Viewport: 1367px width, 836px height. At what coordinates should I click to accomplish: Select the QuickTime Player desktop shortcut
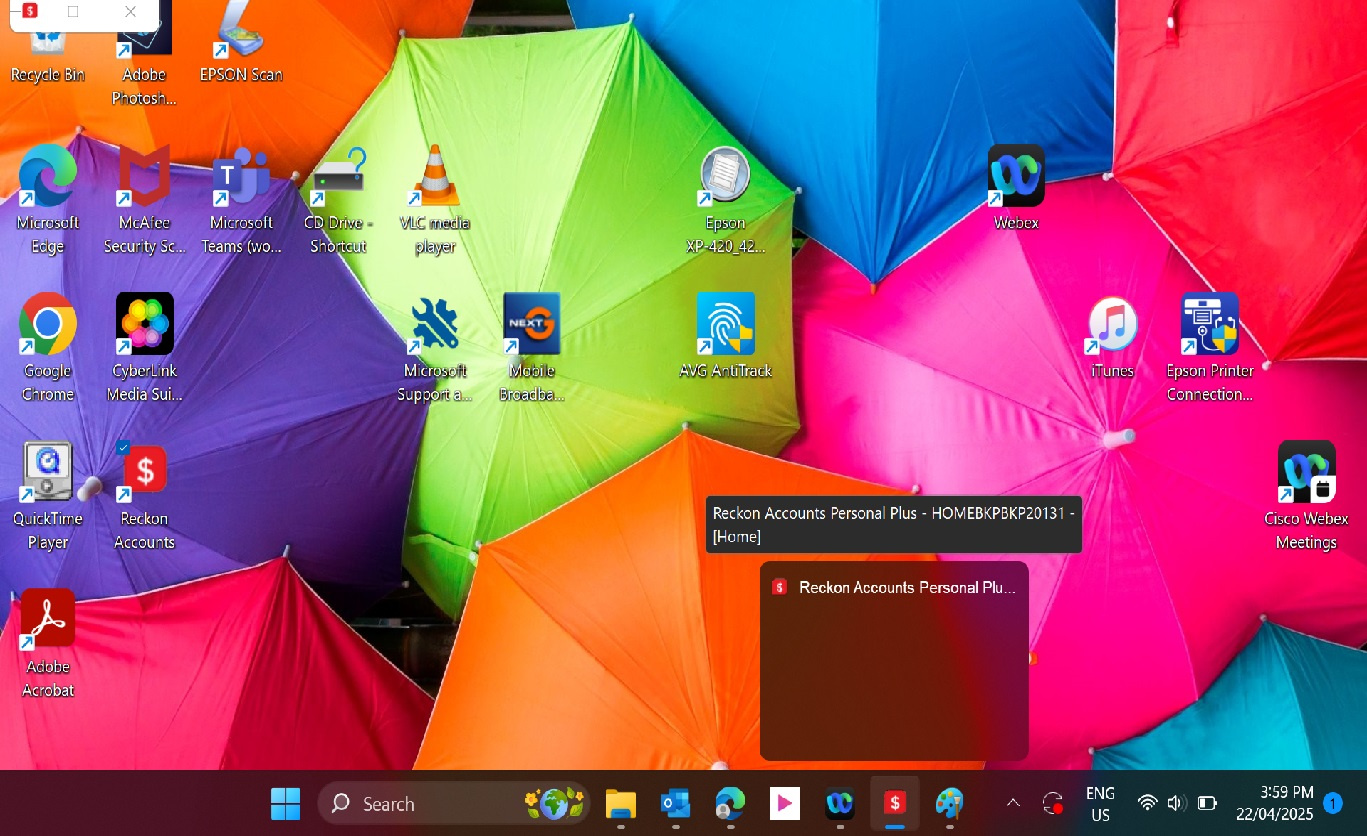click(x=47, y=496)
